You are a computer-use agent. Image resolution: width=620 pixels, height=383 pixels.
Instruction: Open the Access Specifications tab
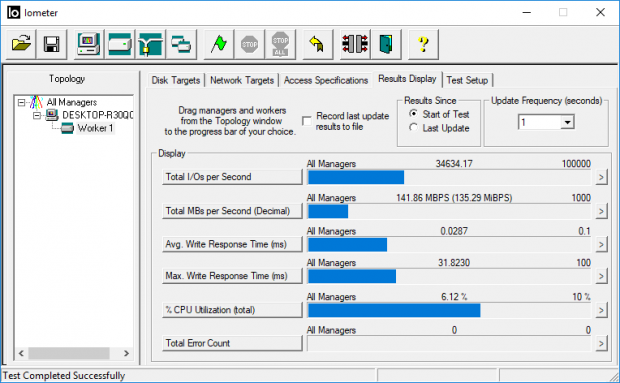tap(326, 80)
